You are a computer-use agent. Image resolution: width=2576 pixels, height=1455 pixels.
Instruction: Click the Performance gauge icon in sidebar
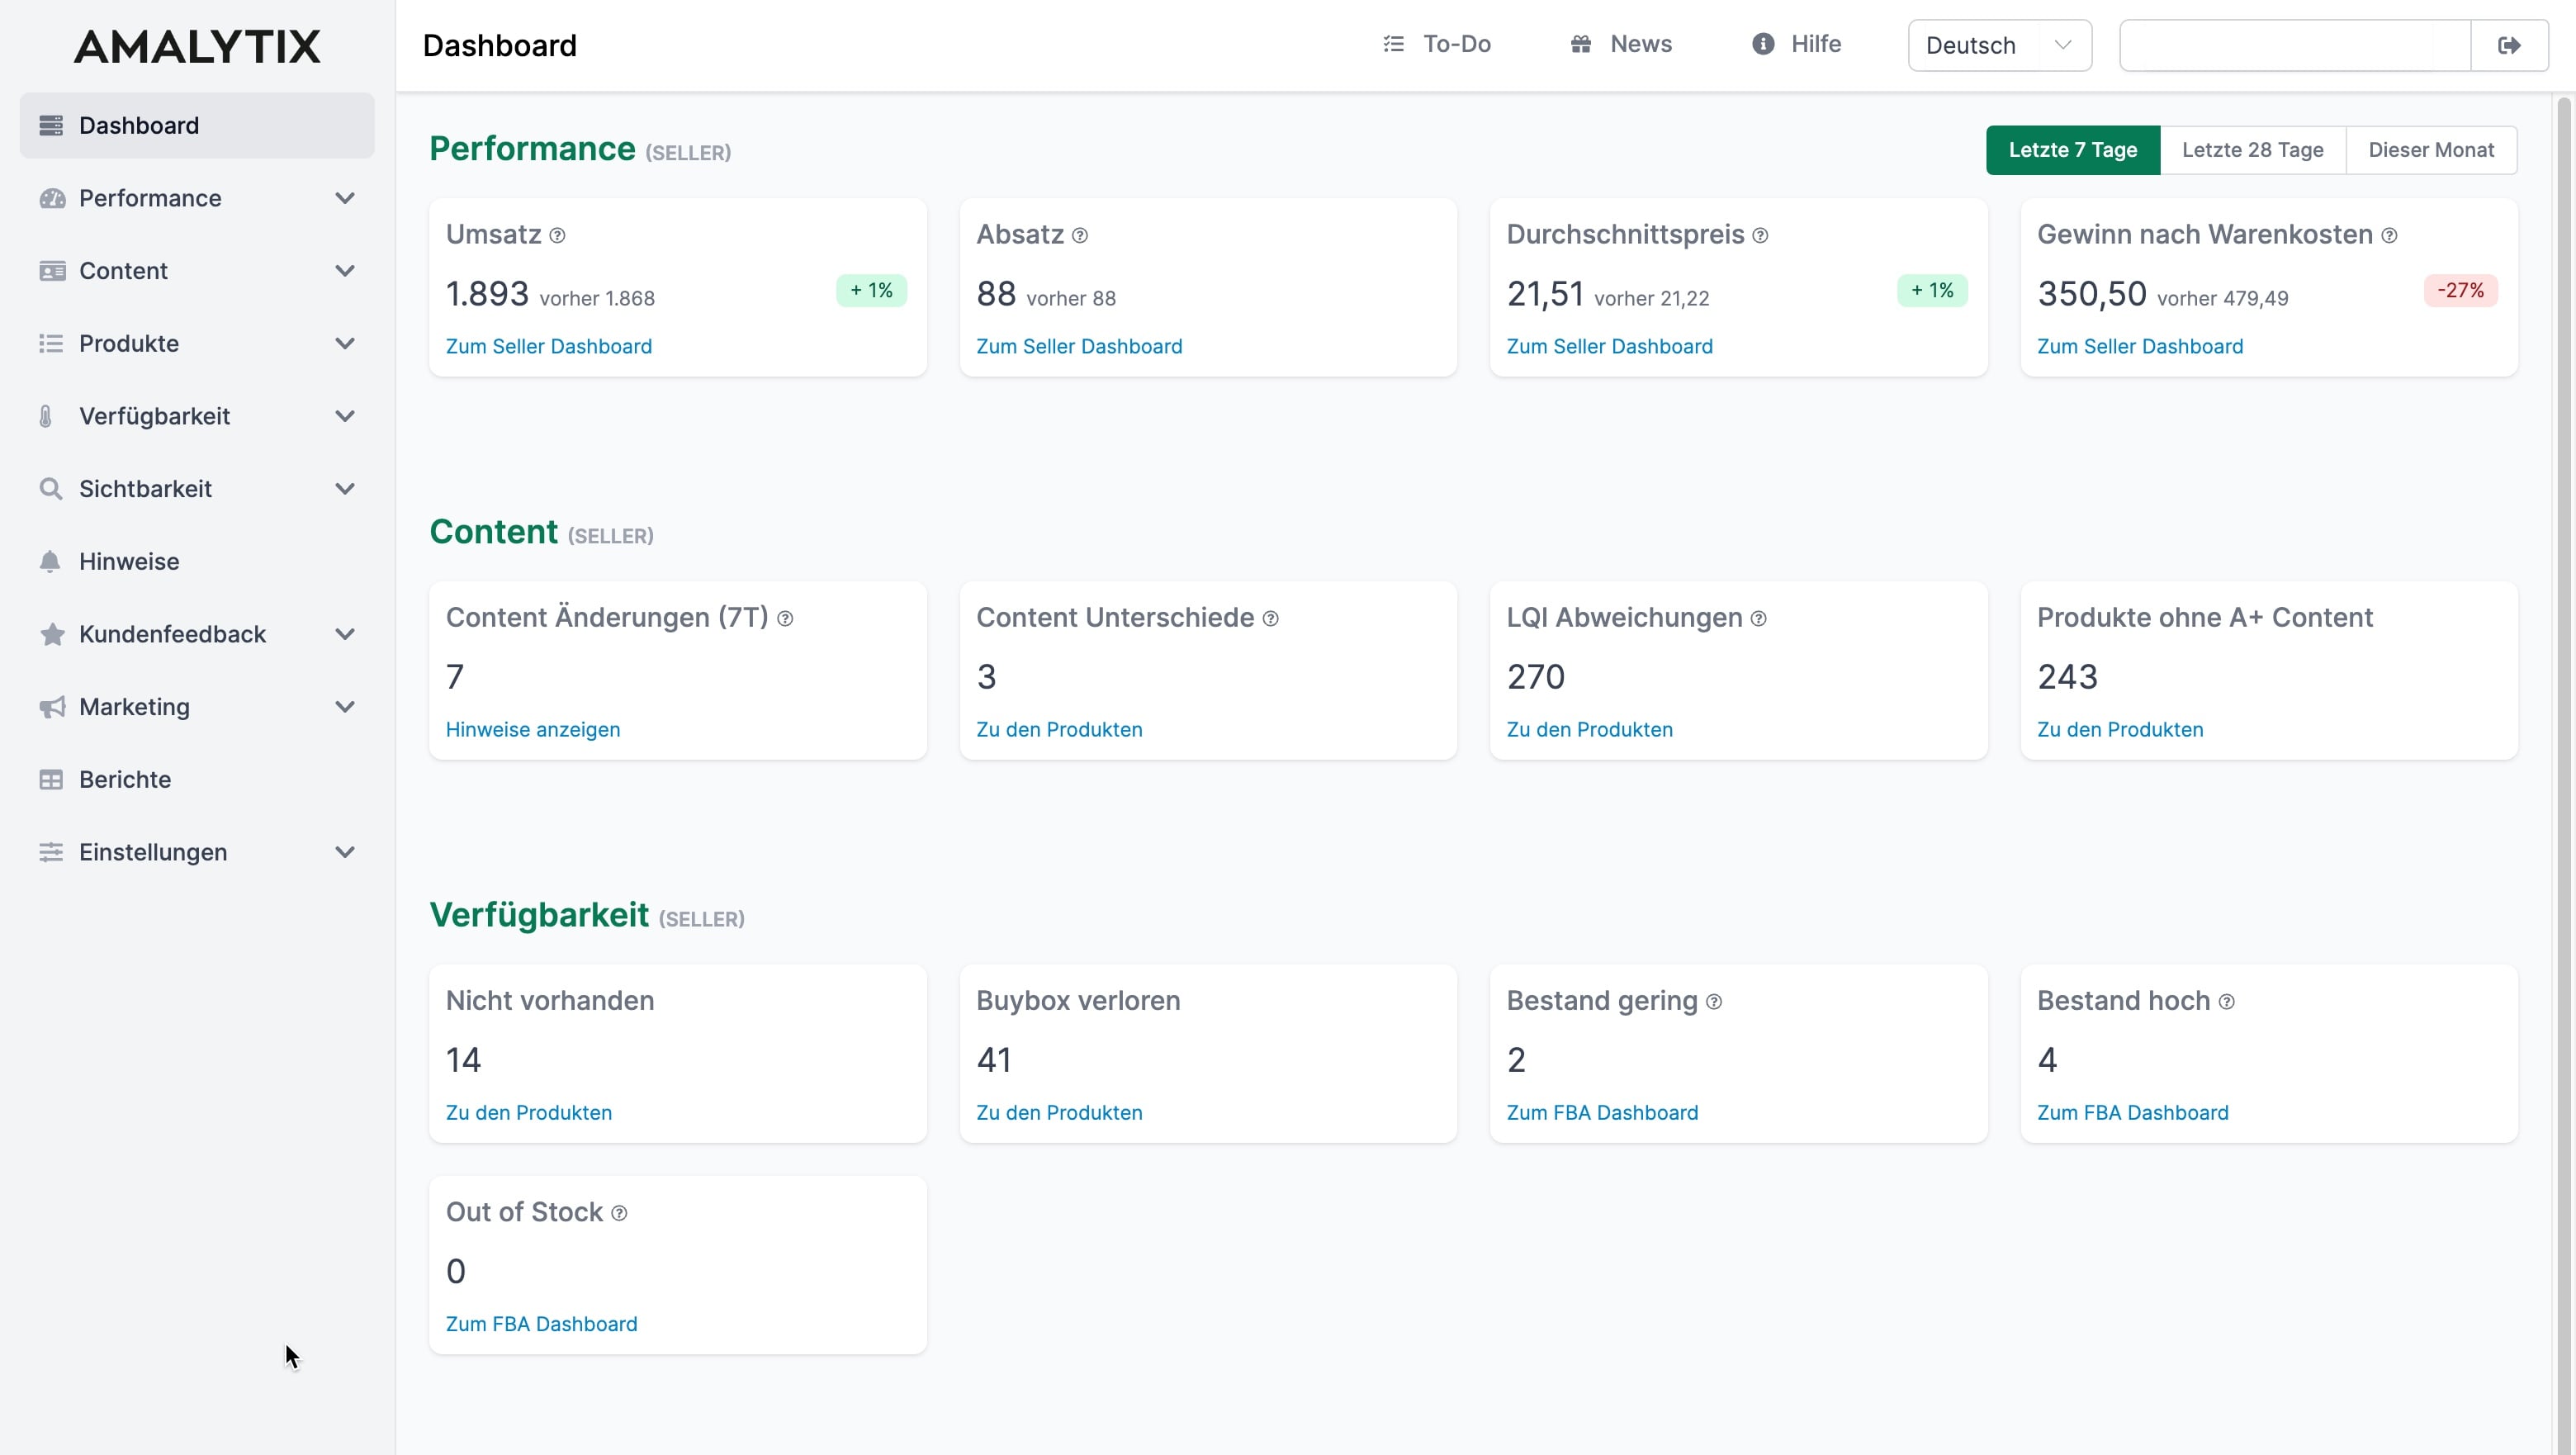pos(51,198)
